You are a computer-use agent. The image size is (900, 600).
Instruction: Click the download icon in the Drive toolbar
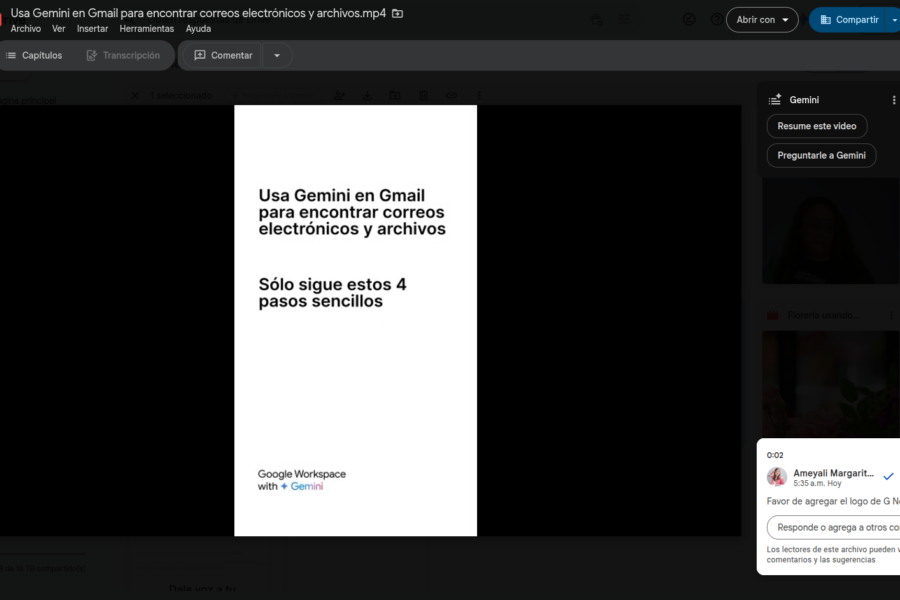pos(367,95)
